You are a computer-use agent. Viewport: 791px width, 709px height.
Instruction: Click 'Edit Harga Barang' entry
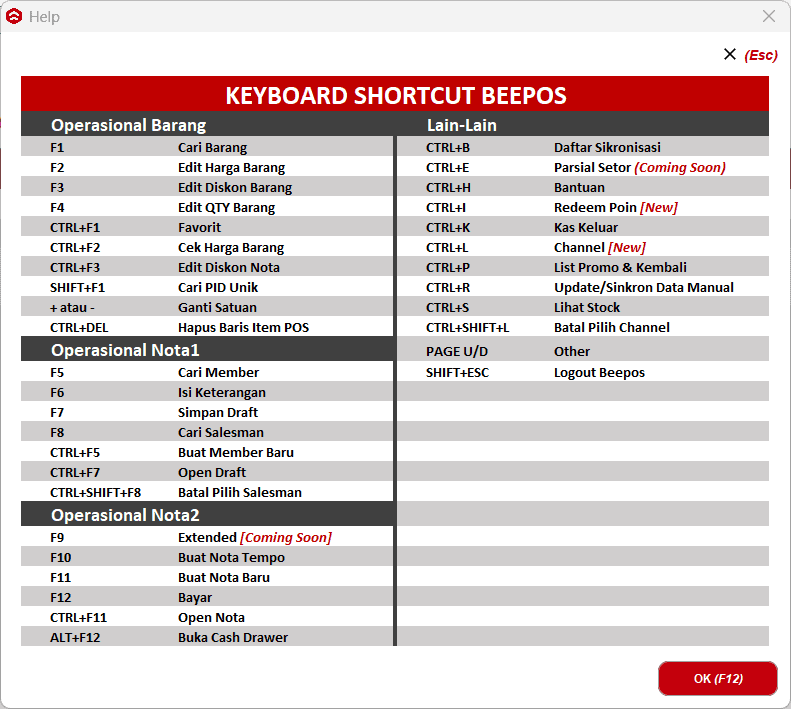point(231,168)
